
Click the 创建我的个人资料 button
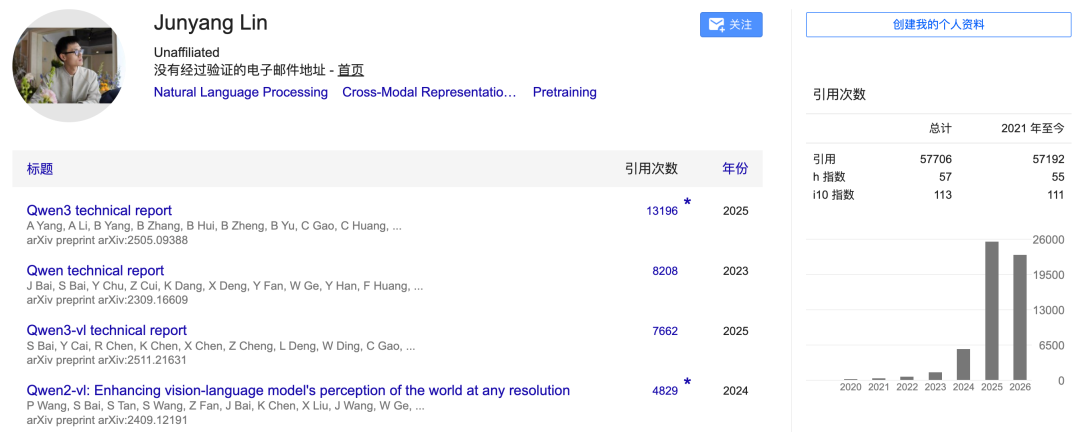[x=938, y=25]
